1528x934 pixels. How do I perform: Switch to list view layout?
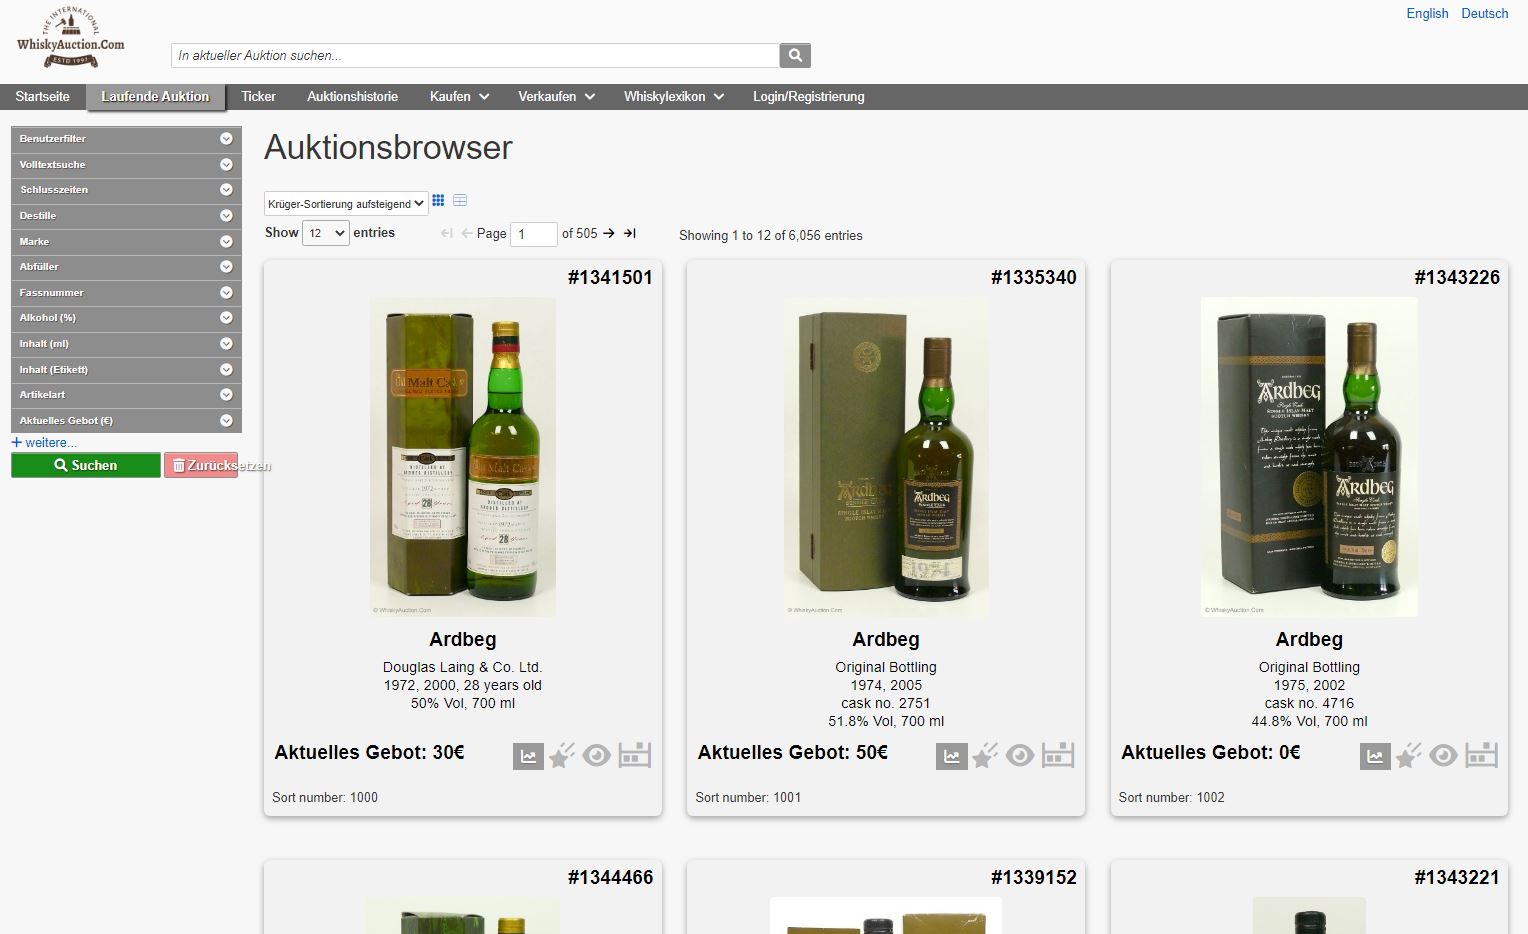tap(460, 201)
